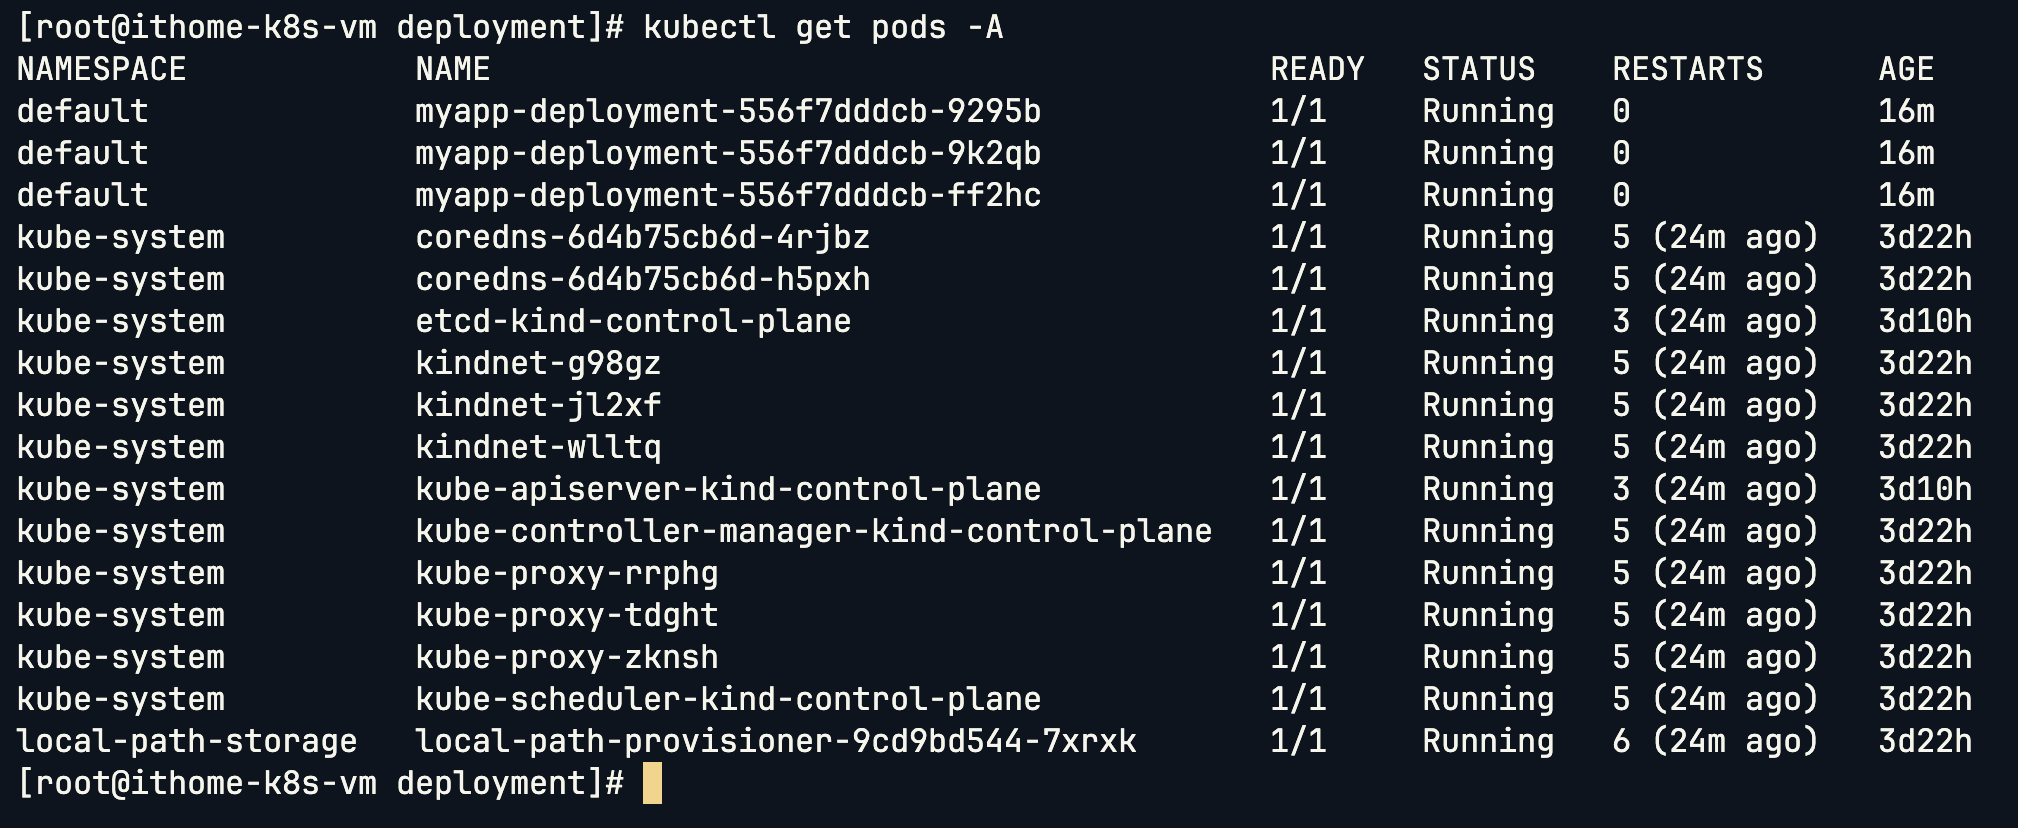Click the terminal cursor at the prompt

652,783
